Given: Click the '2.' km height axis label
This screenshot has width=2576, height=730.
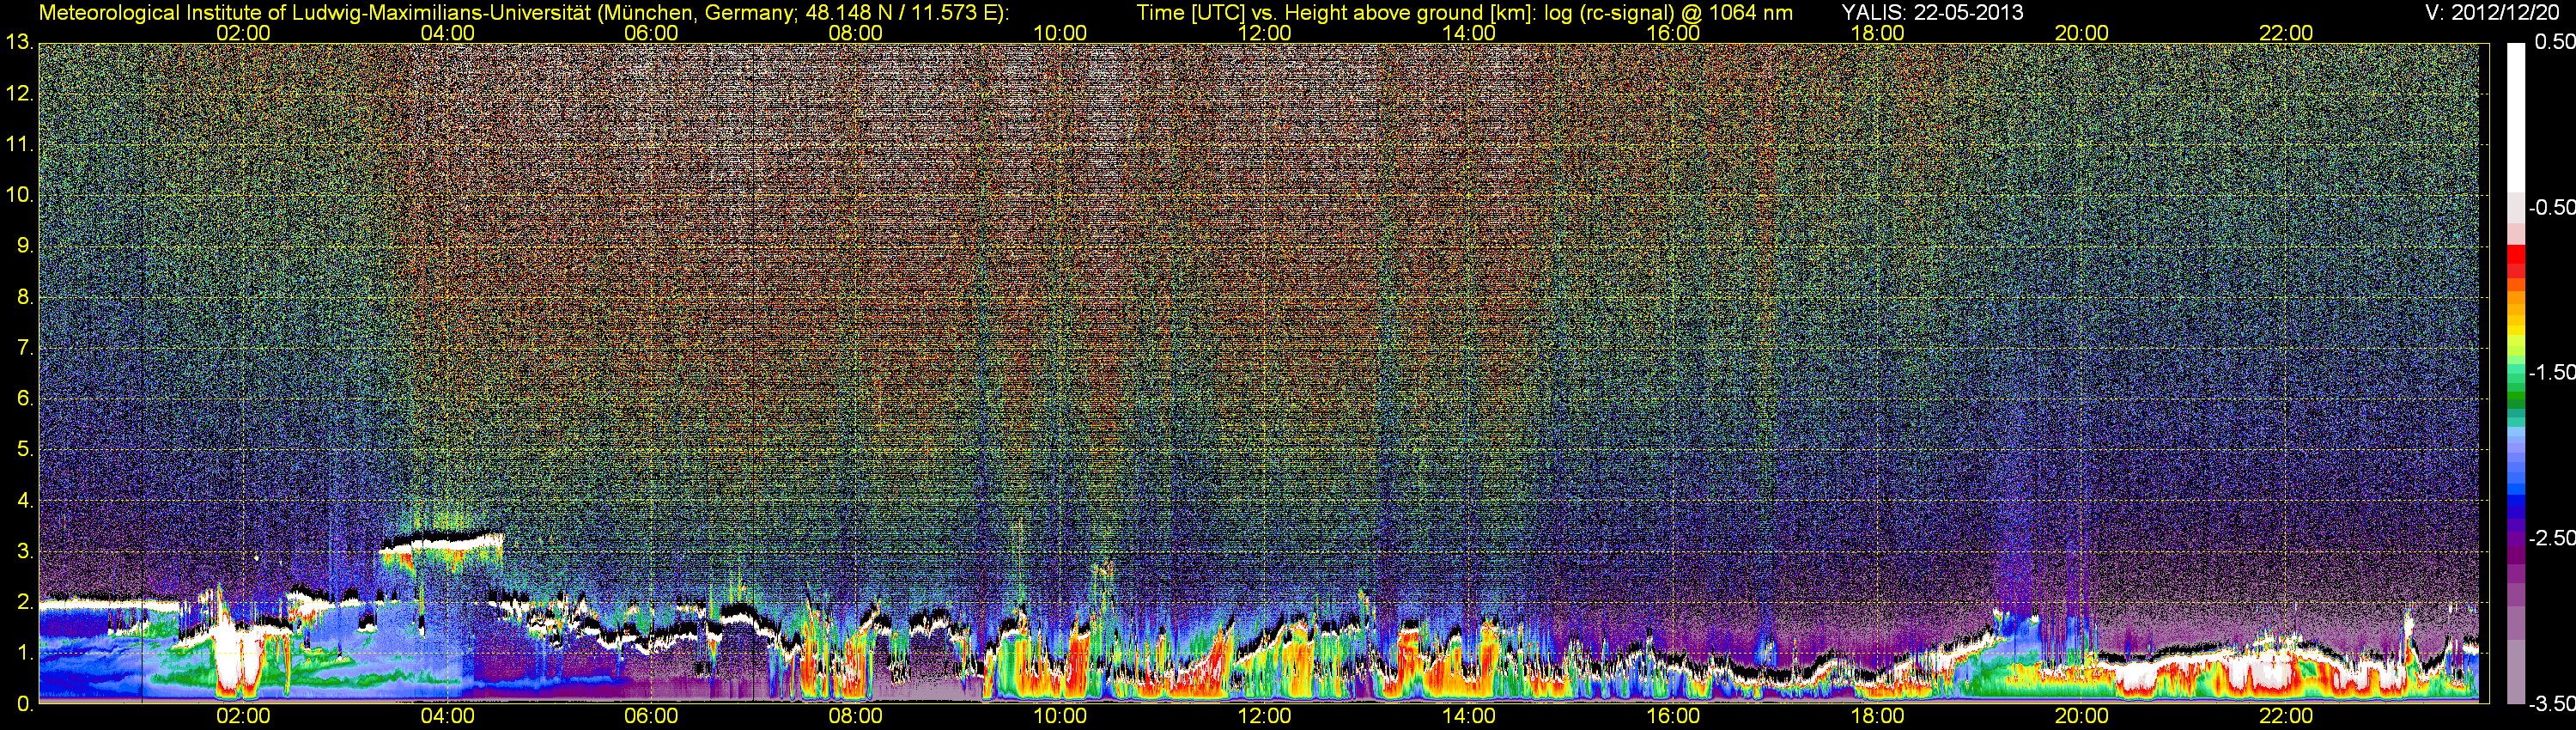Looking at the screenshot, I should [x=25, y=602].
